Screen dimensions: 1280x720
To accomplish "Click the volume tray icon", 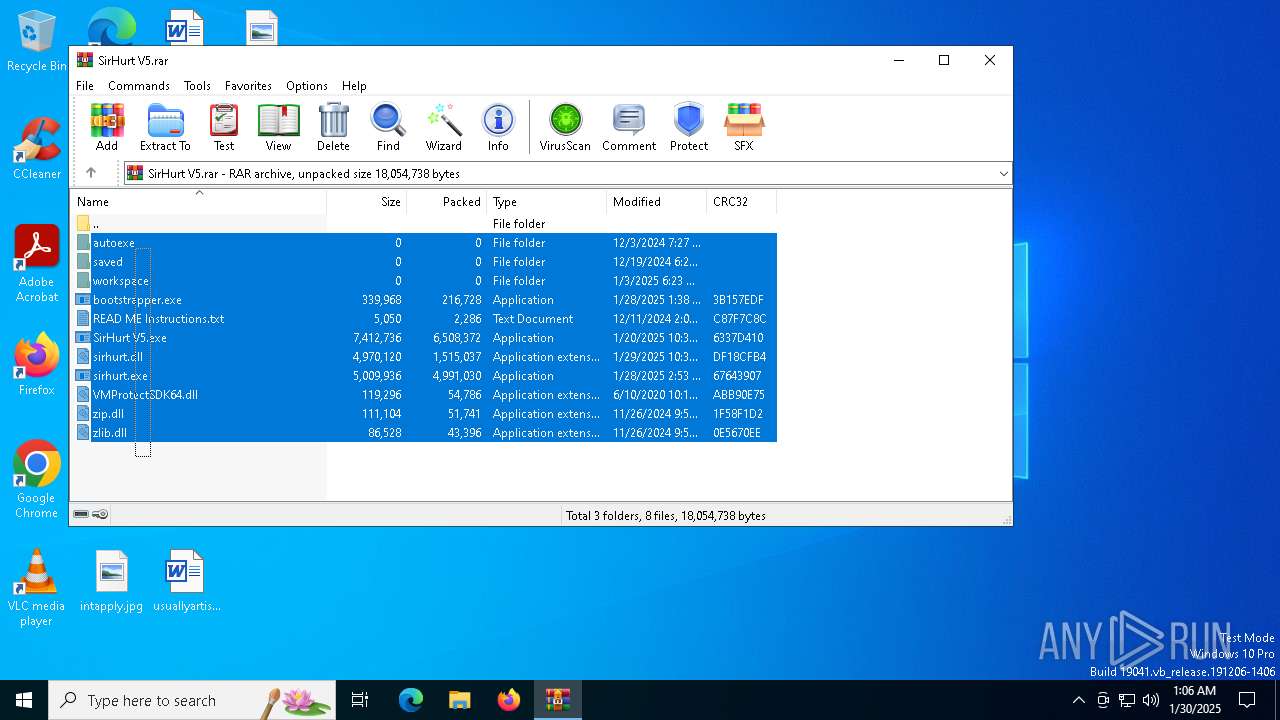I will 1151,700.
